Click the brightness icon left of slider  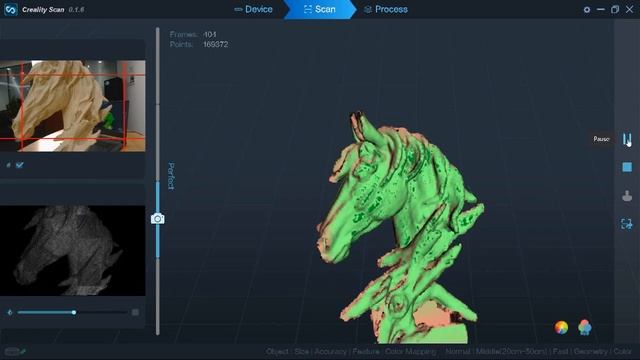point(10,312)
